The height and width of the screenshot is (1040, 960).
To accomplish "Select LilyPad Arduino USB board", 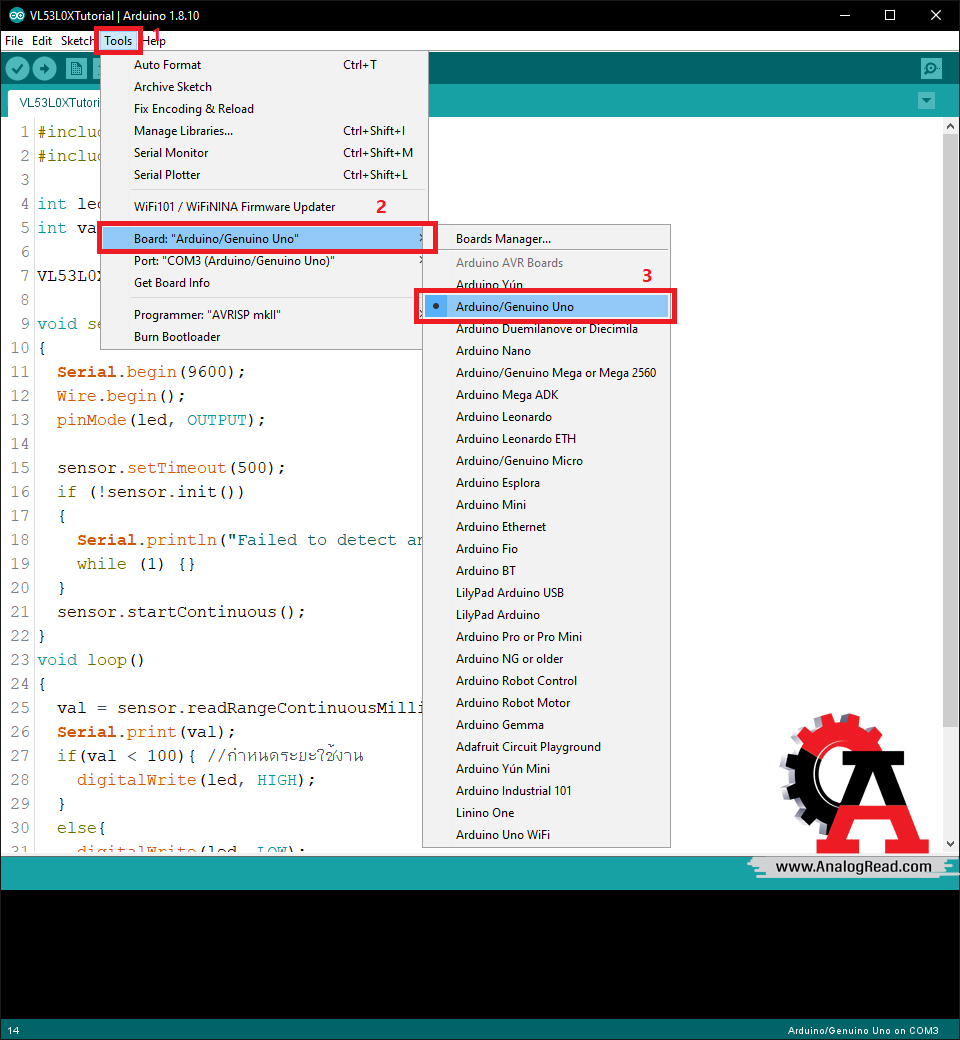I will 546,592.
